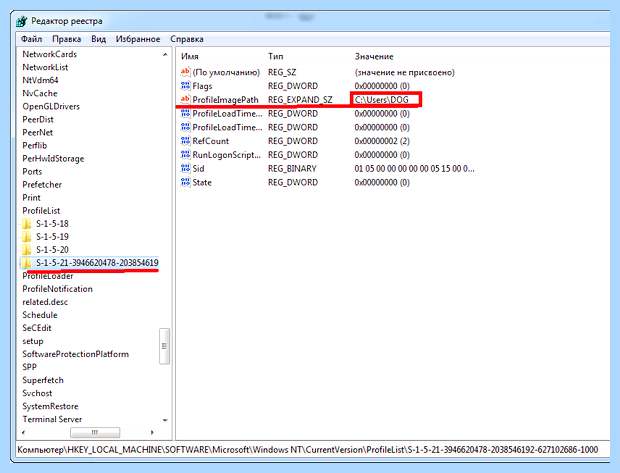Image resolution: width=620 pixels, height=473 pixels.
Task: Click the RunLogonScript value icon
Action: 185,155
